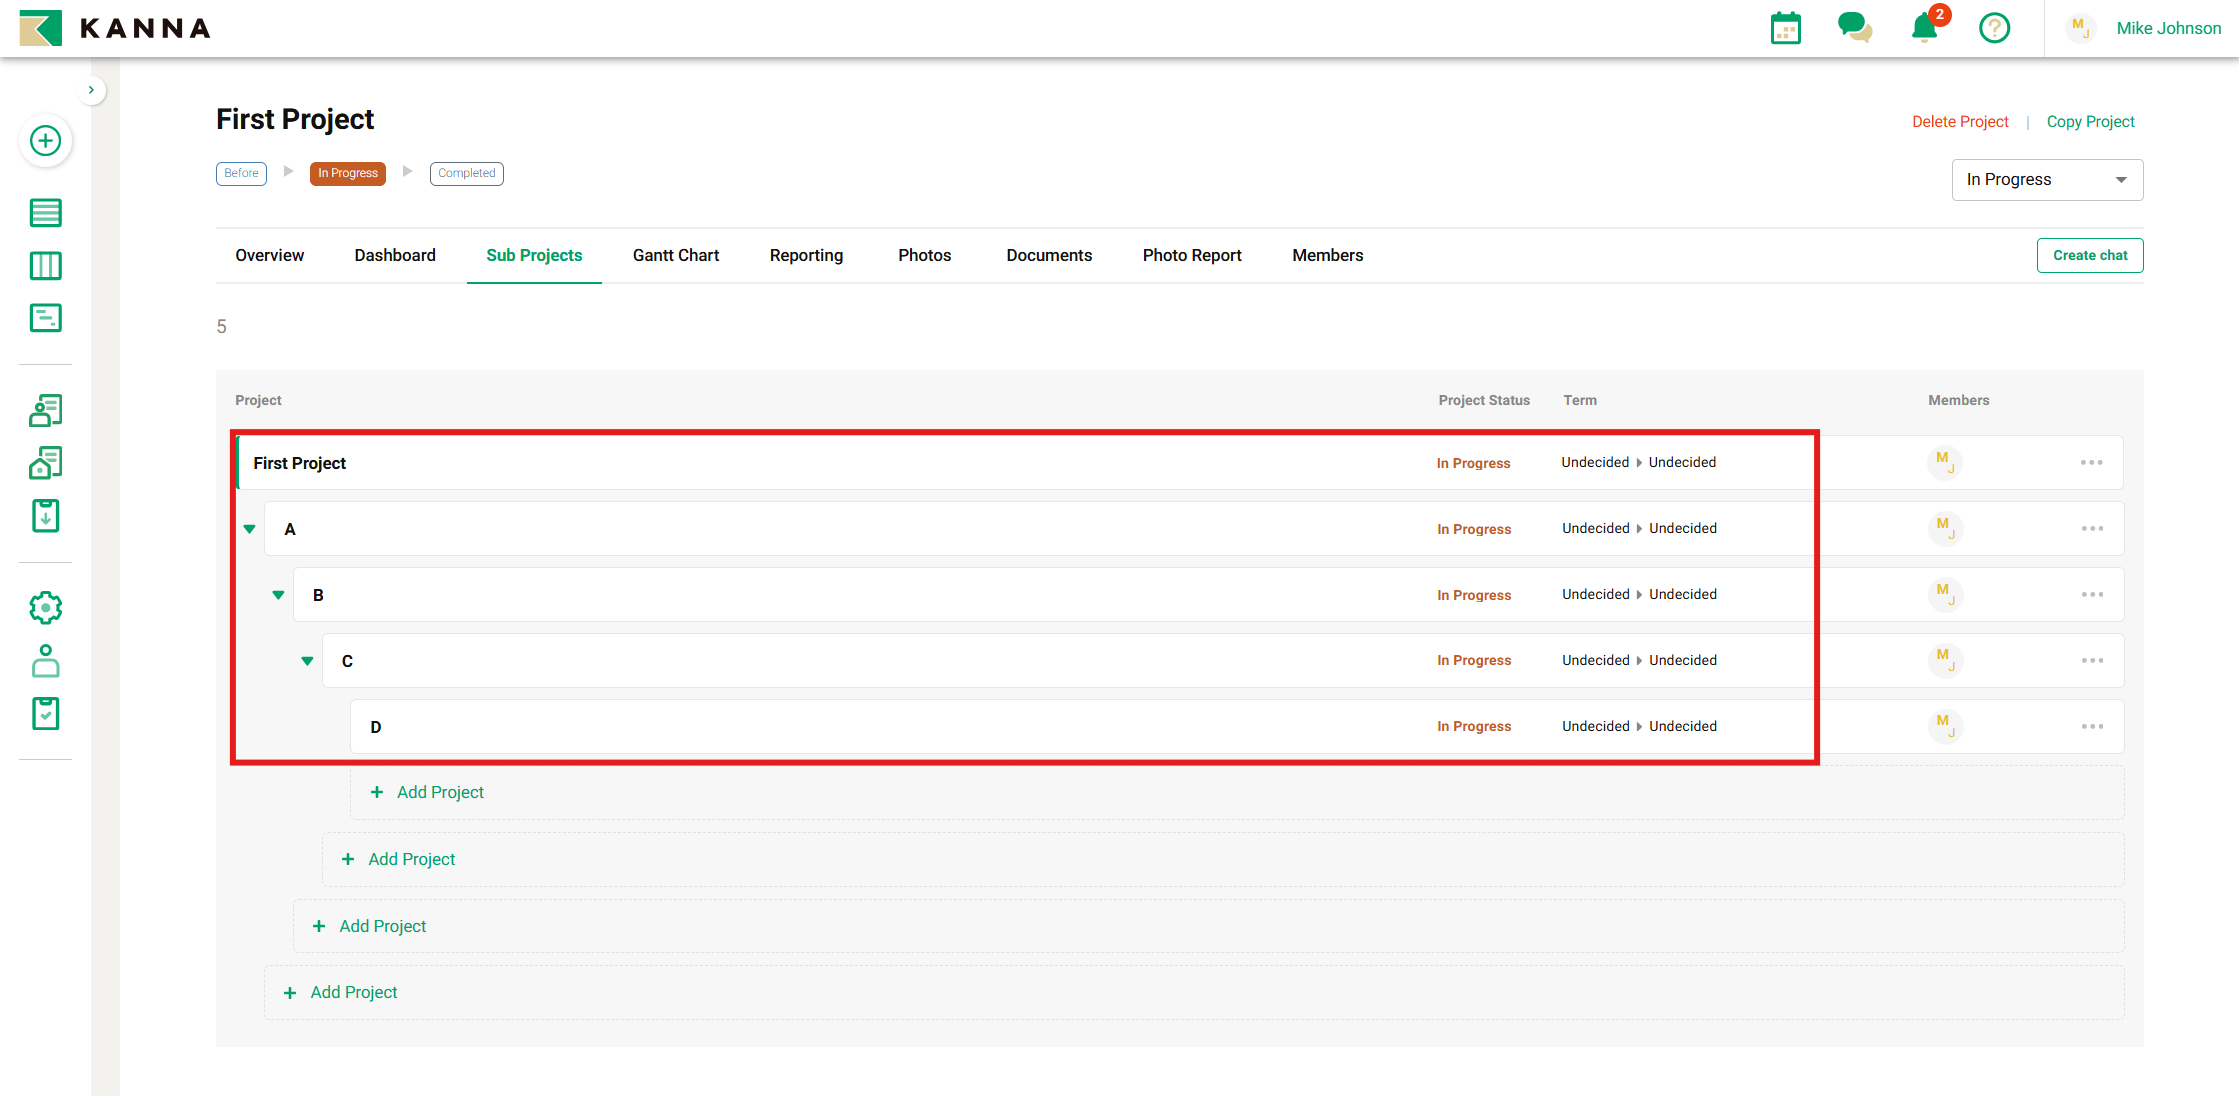Collapse sub project A tree arrow
The height and width of the screenshot is (1096, 2239).
250,529
